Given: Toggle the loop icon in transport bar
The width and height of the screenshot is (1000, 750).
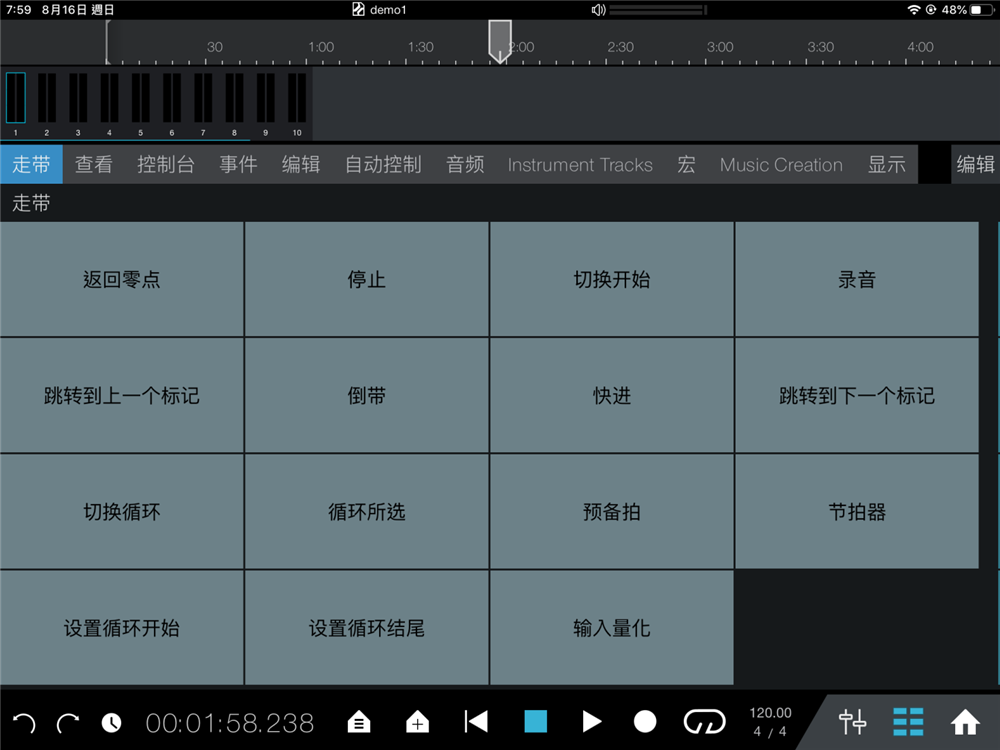Looking at the screenshot, I should (x=704, y=722).
